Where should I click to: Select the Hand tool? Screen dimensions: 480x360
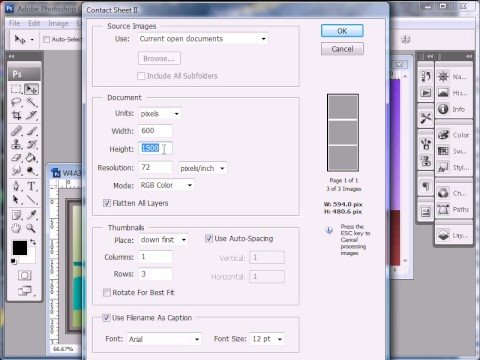16,228
